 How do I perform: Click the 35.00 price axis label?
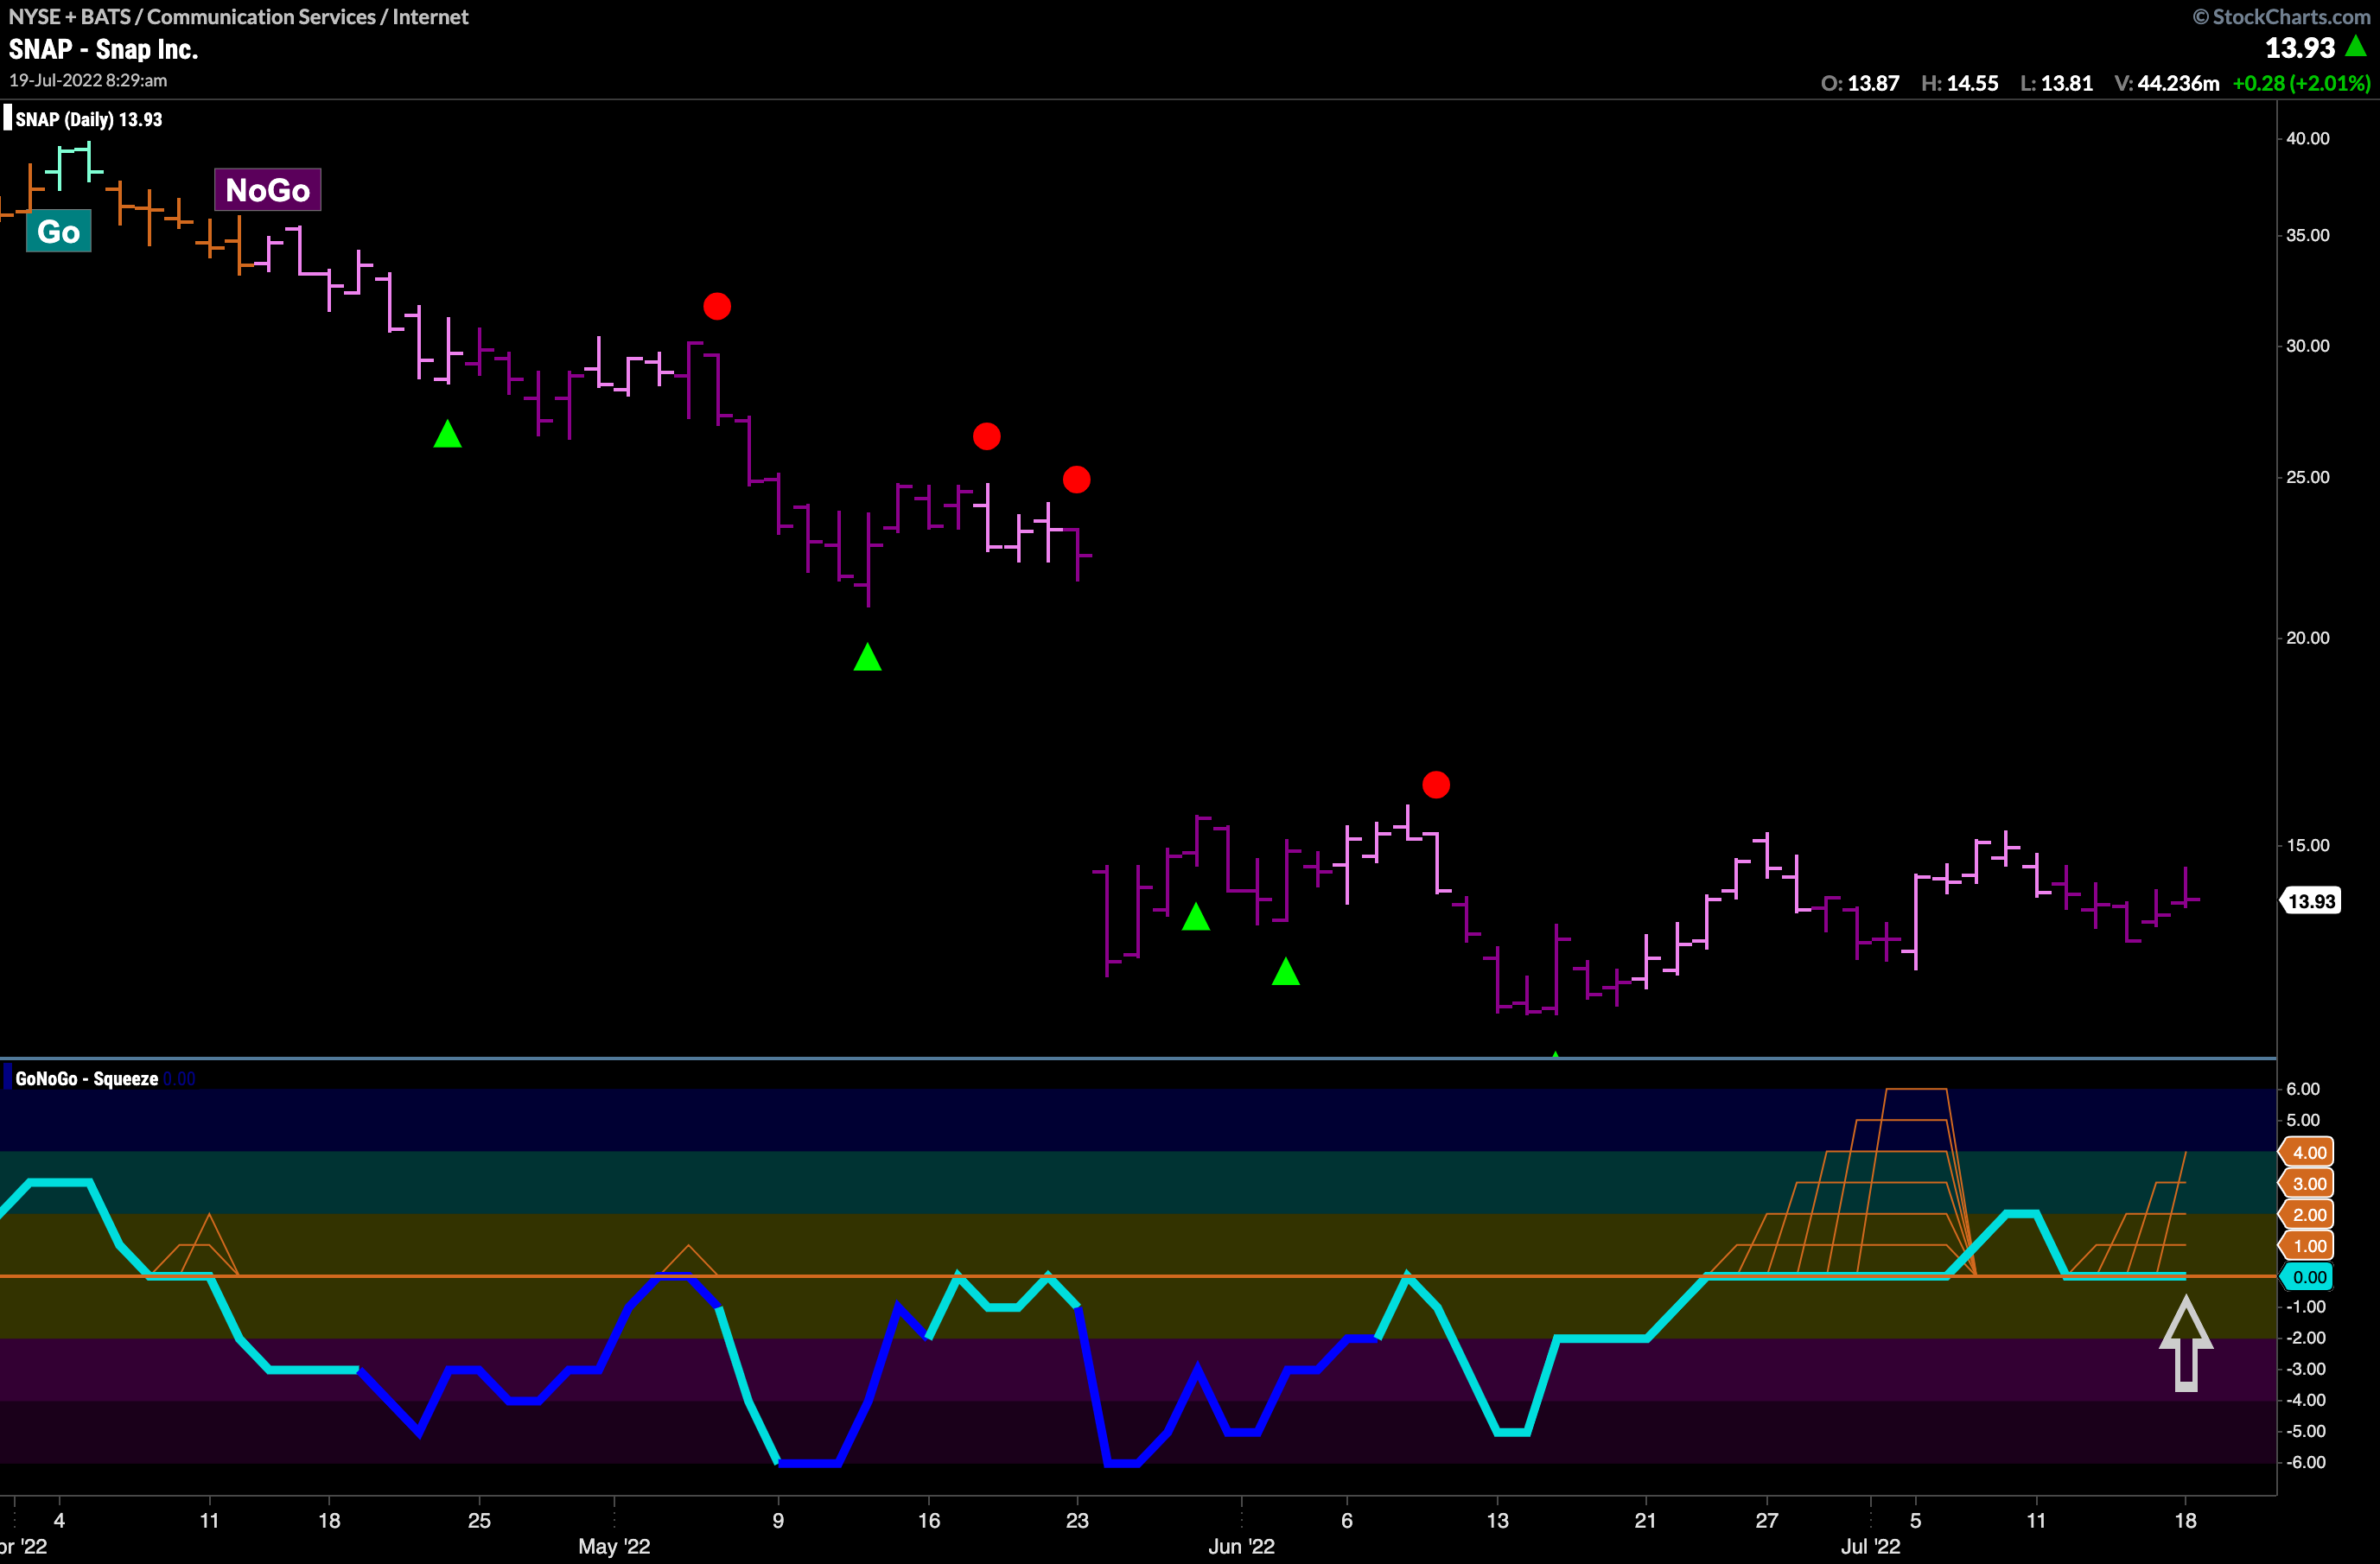pos(2307,235)
